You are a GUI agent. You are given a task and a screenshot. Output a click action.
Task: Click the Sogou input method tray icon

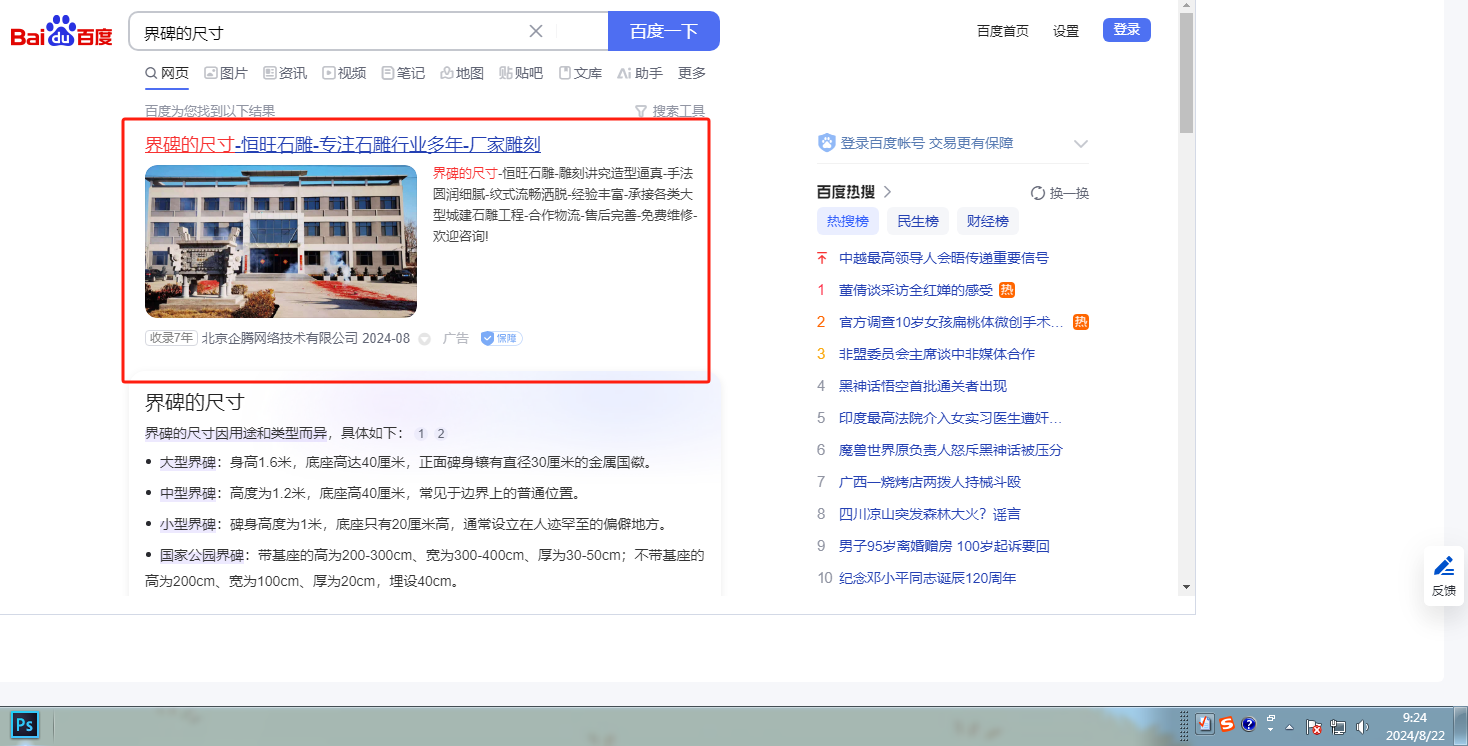point(1226,725)
